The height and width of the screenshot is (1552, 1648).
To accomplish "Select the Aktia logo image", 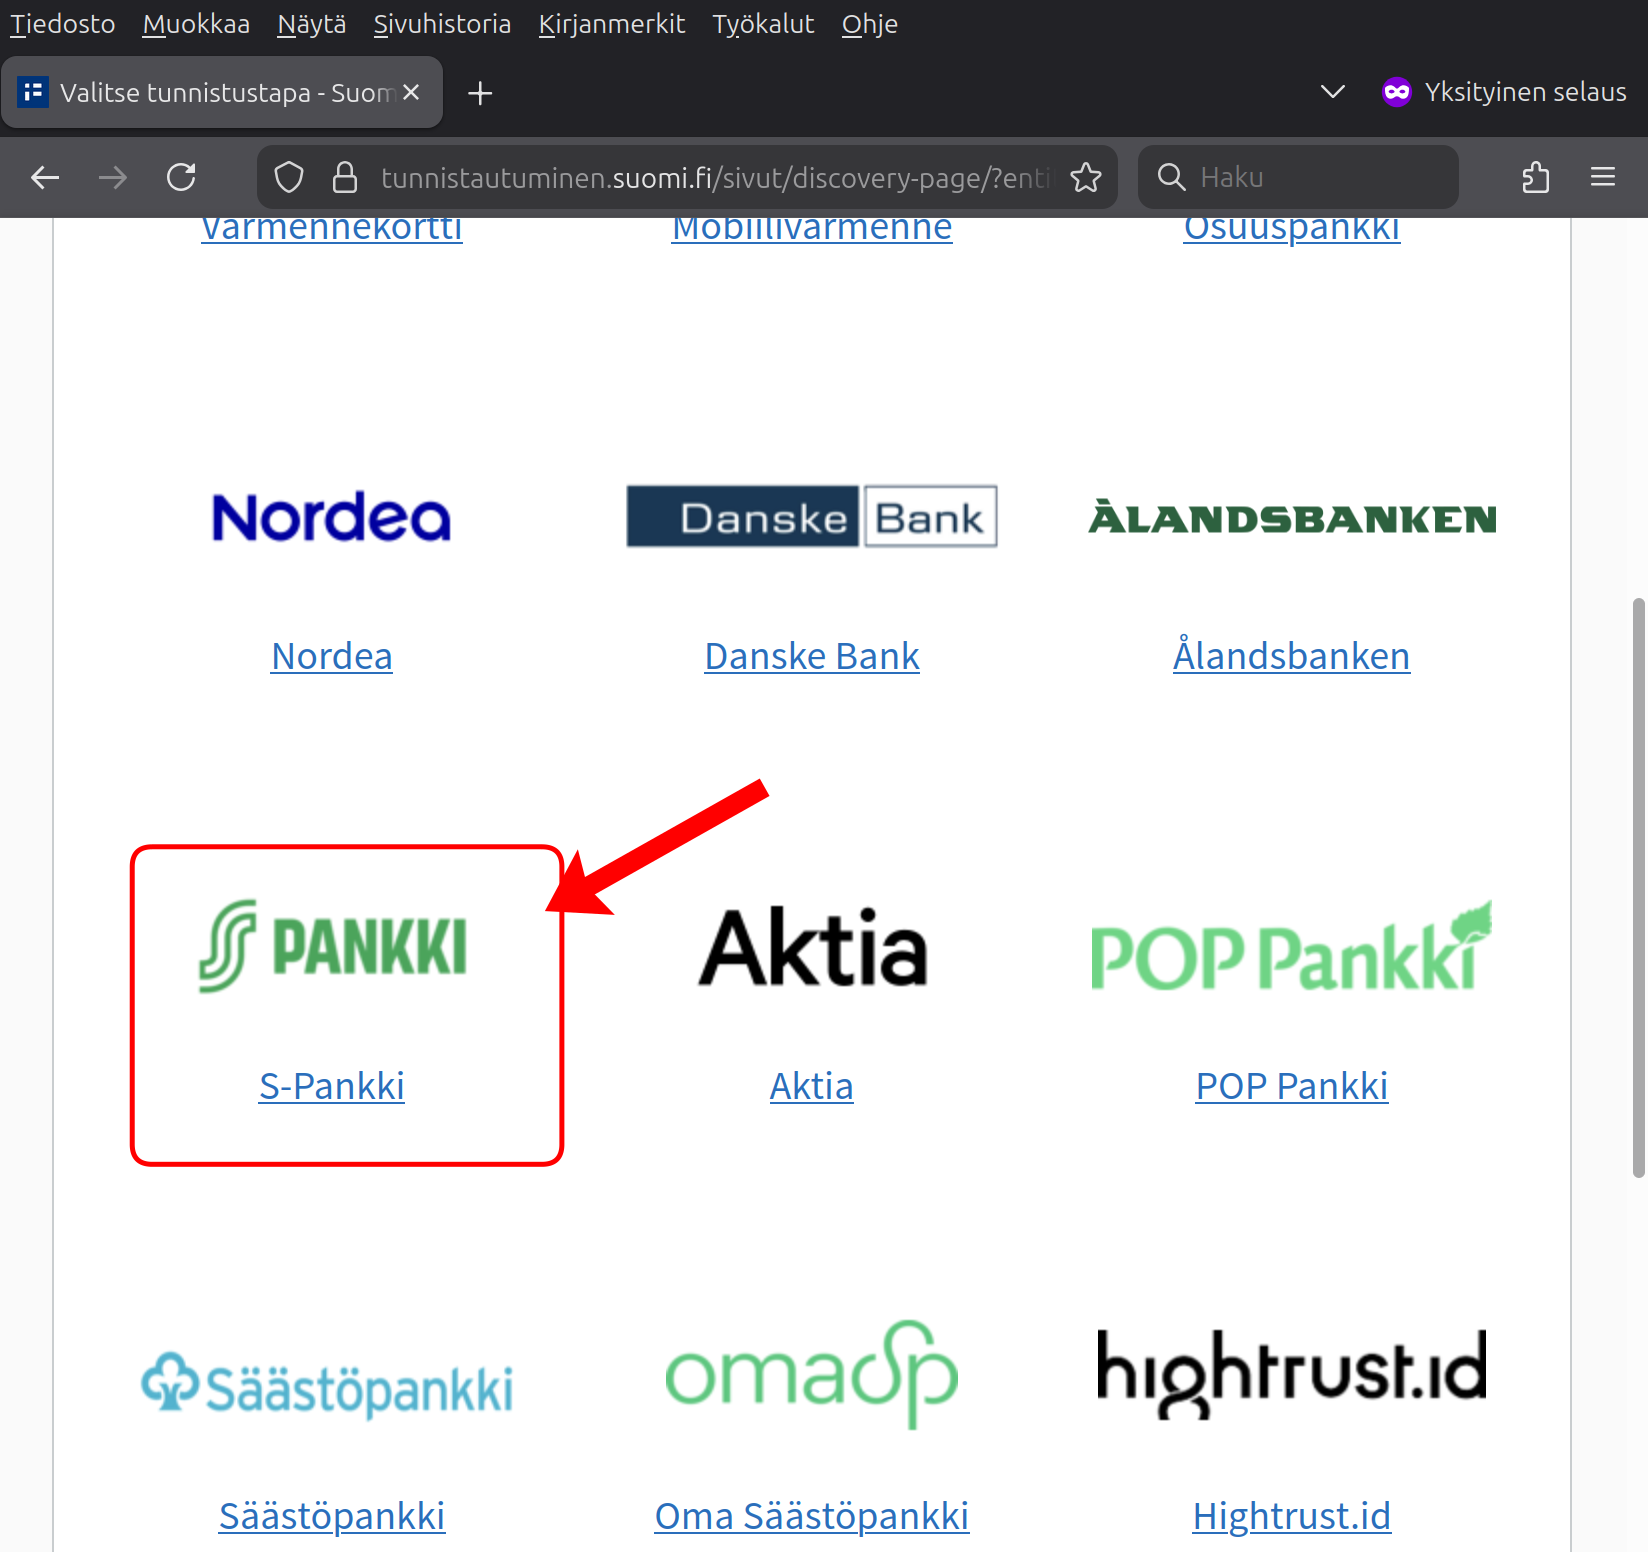I will coord(811,947).
